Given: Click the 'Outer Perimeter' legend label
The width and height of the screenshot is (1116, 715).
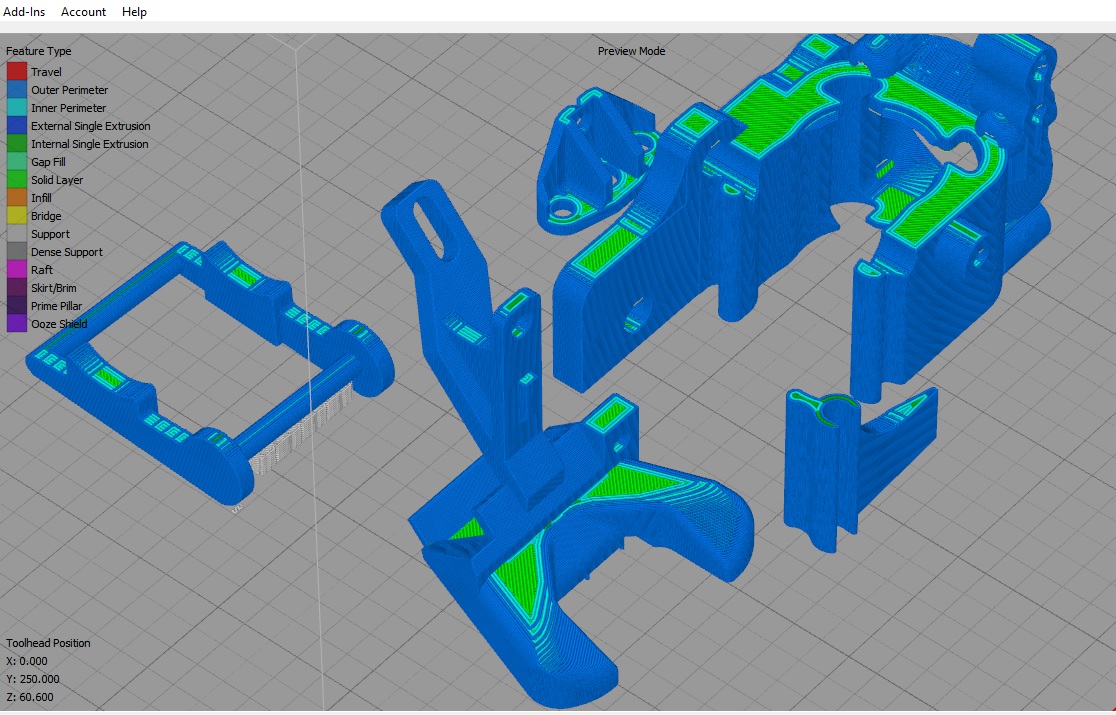Looking at the screenshot, I should 70,90.
